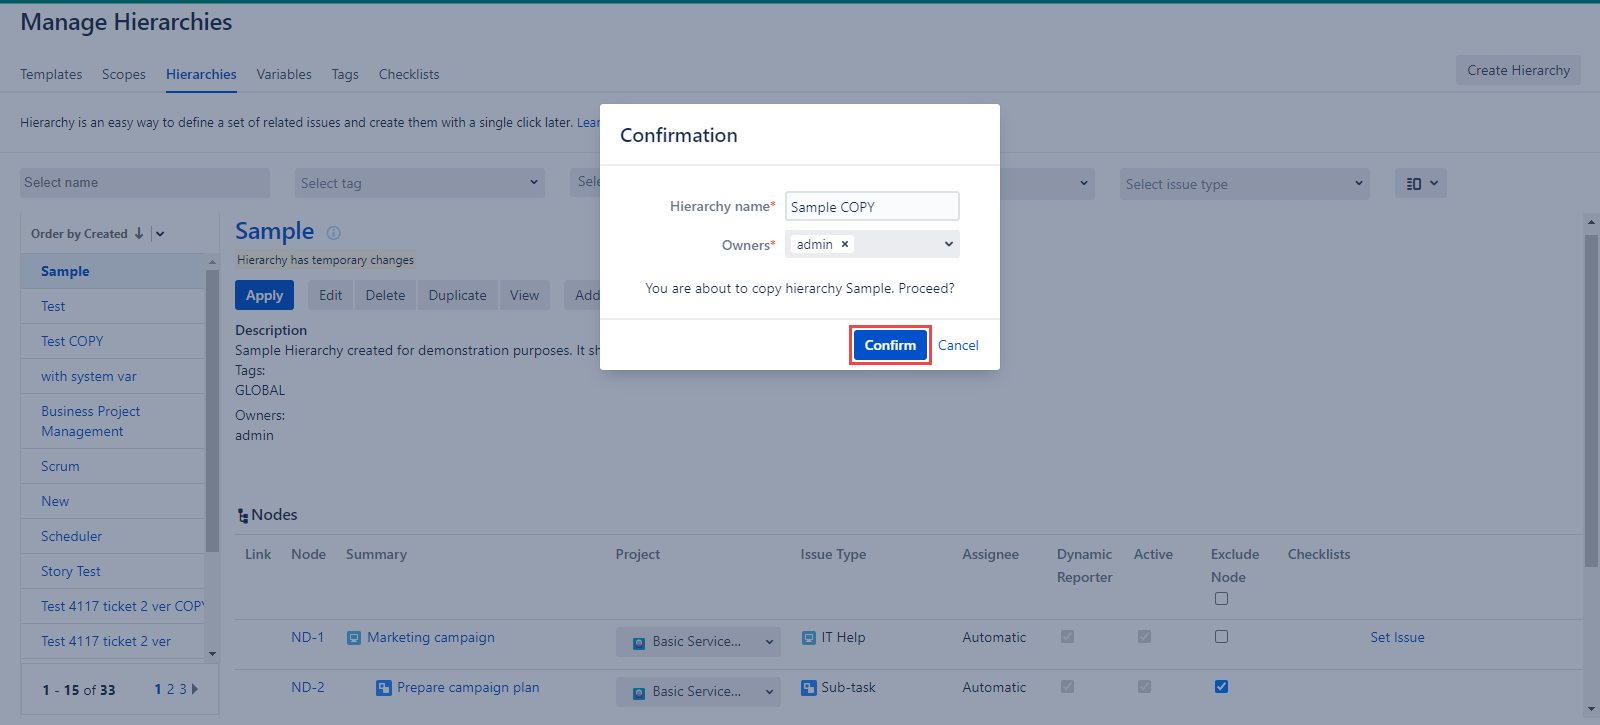Click the info icon next to Sample title
This screenshot has width=1600, height=725.
click(334, 233)
